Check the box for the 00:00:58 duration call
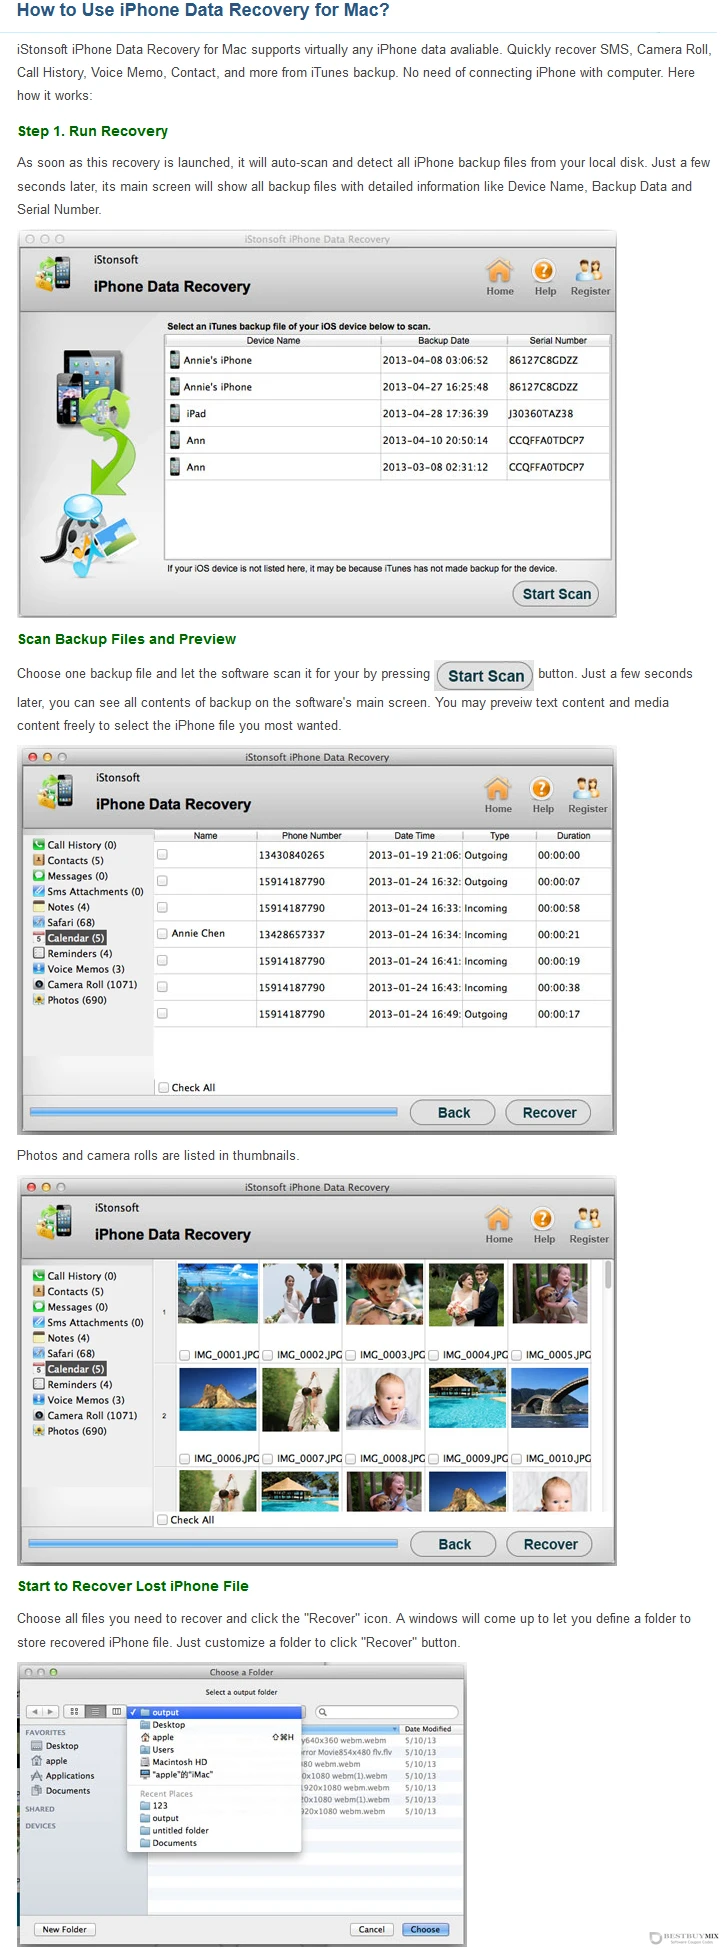The image size is (726, 1952). [162, 908]
